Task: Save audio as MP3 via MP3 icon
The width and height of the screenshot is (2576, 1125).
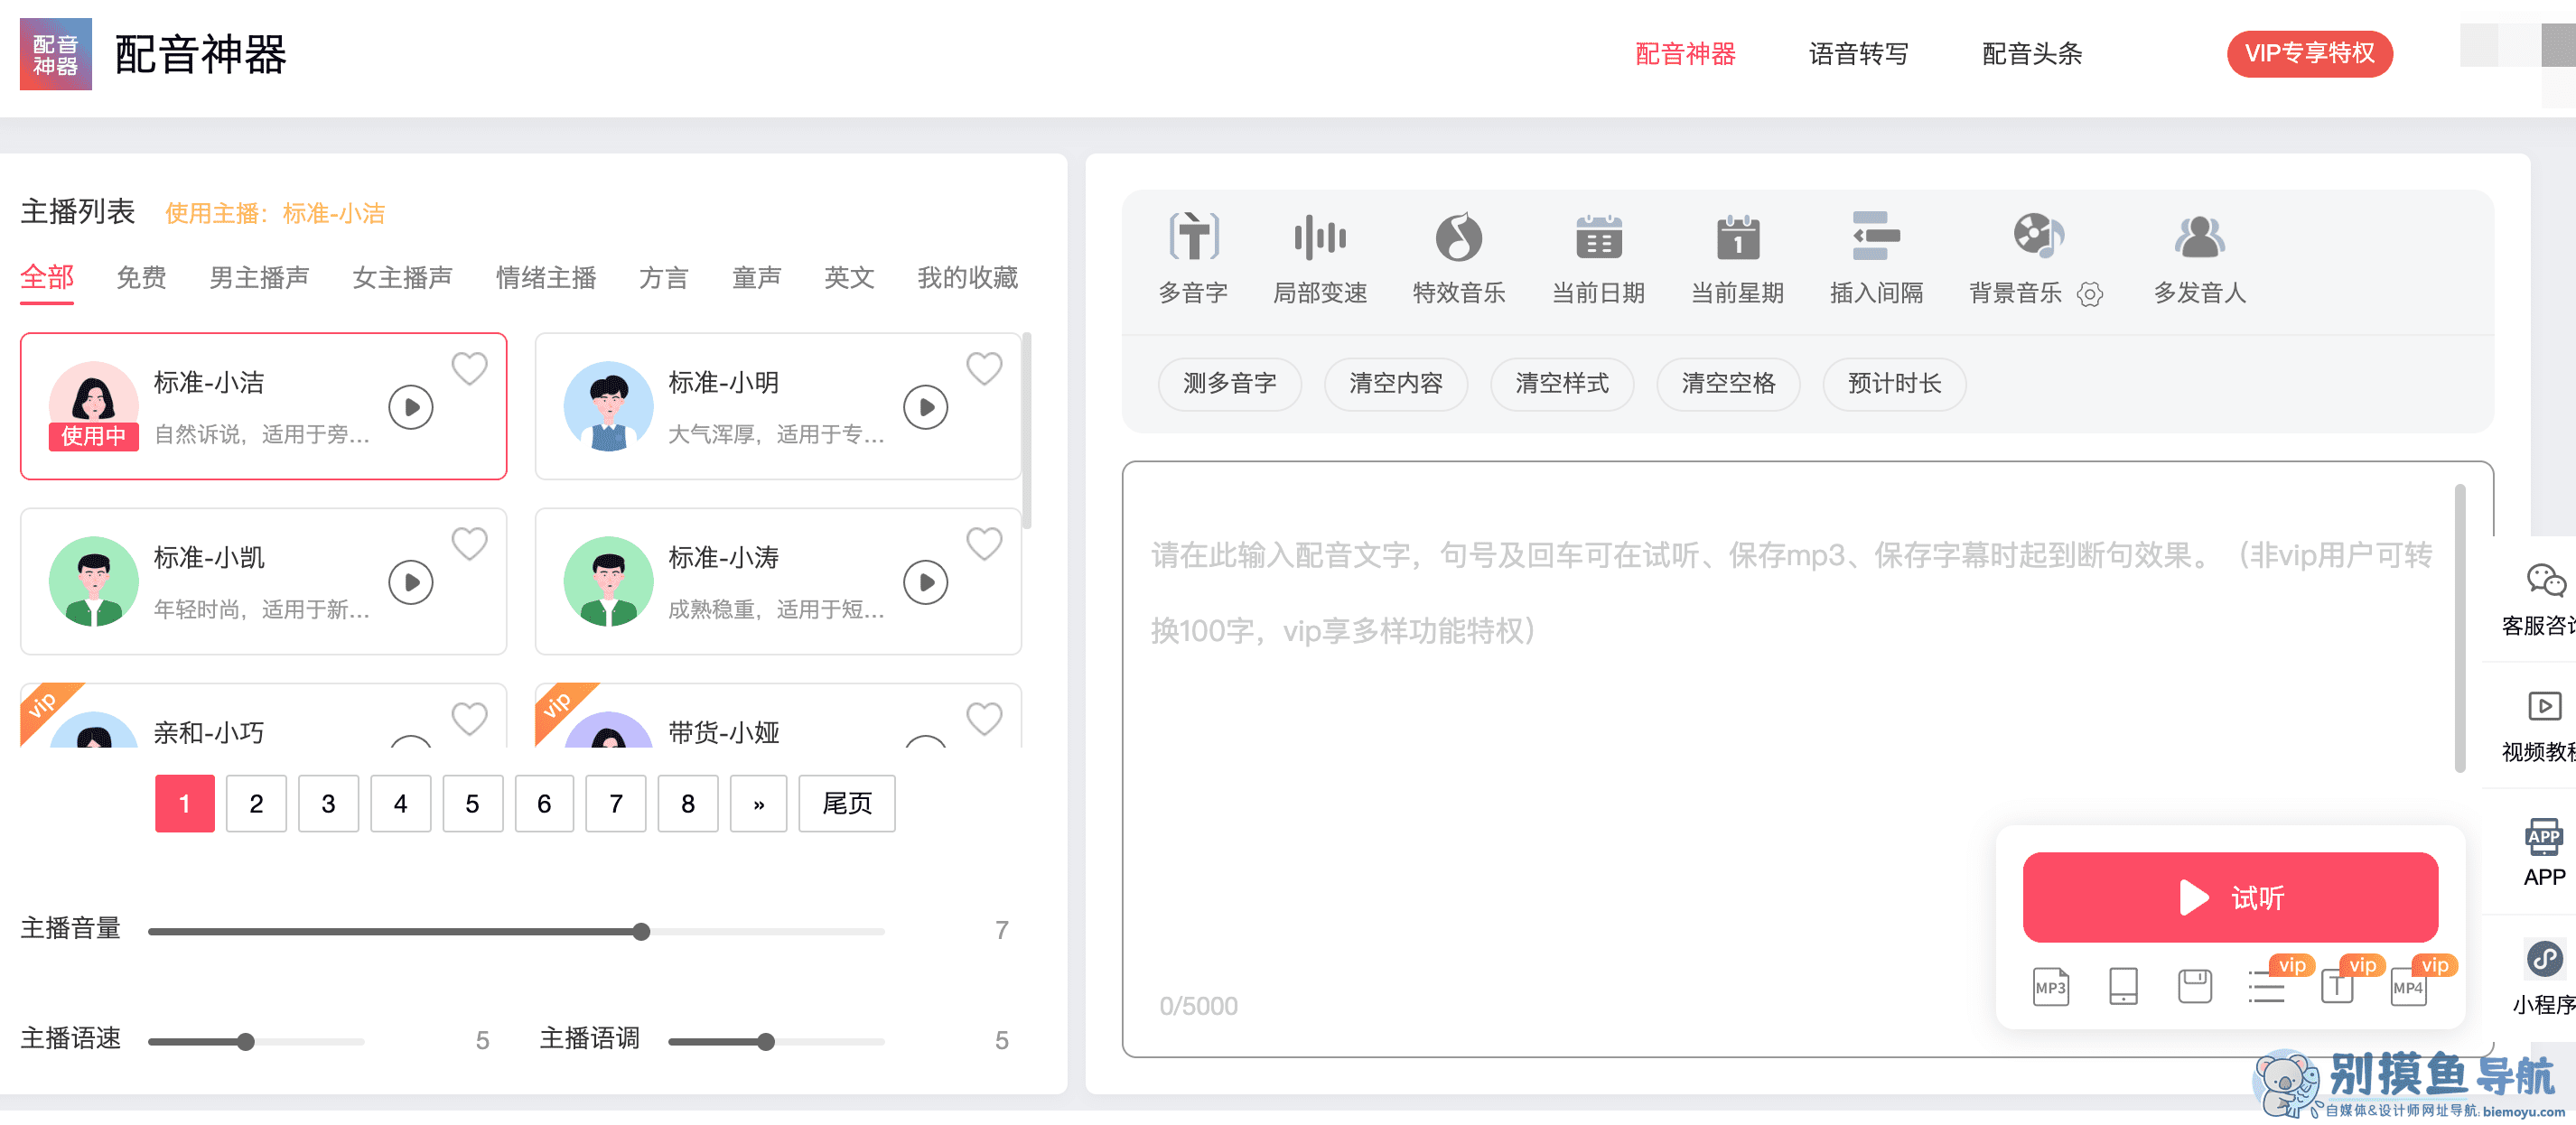Action: [2051, 986]
